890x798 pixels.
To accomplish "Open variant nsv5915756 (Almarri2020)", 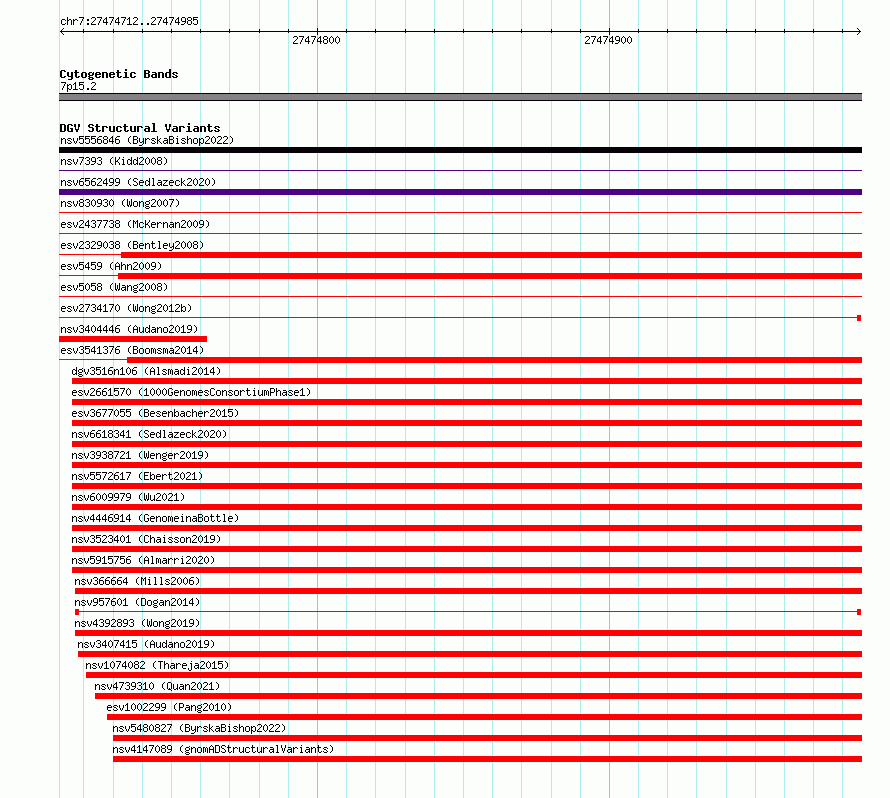I will click(x=143, y=560).
